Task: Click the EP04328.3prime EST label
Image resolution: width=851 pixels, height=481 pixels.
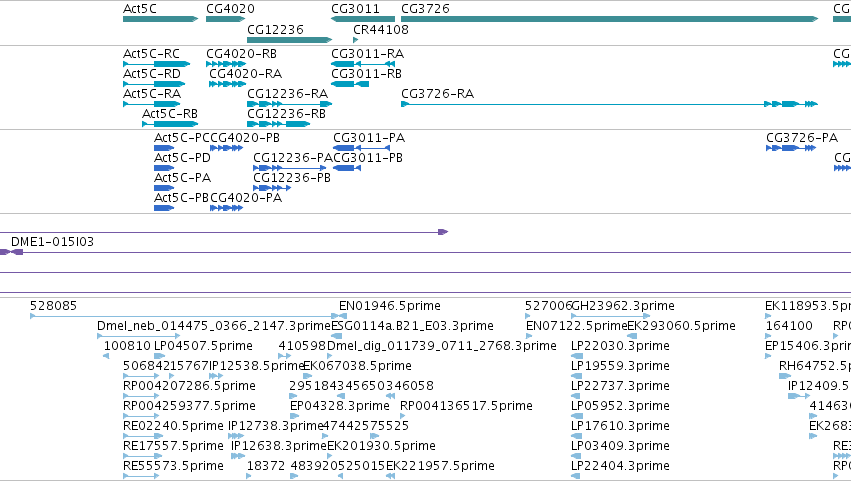Action: point(340,407)
